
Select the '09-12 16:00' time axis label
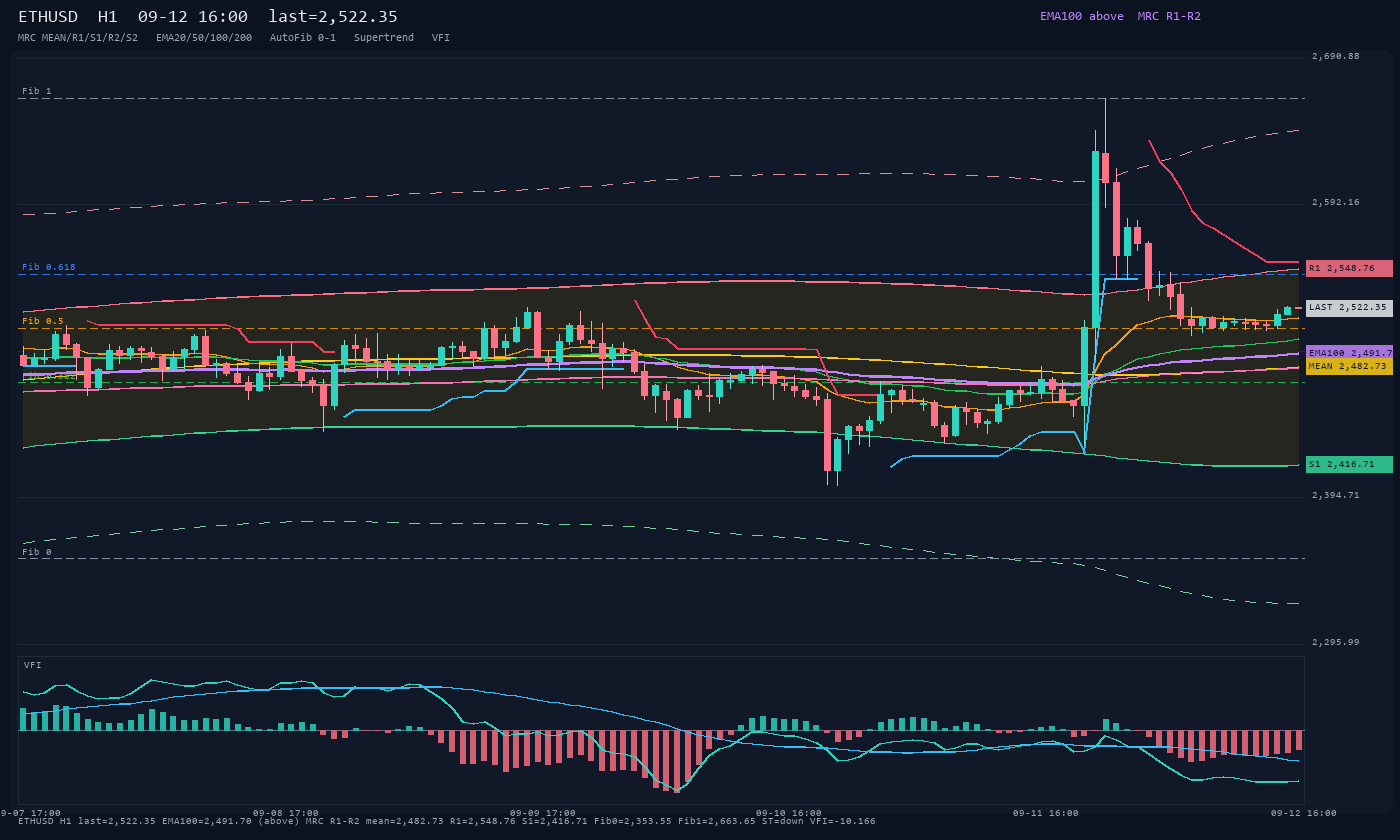pos(1303,813)
